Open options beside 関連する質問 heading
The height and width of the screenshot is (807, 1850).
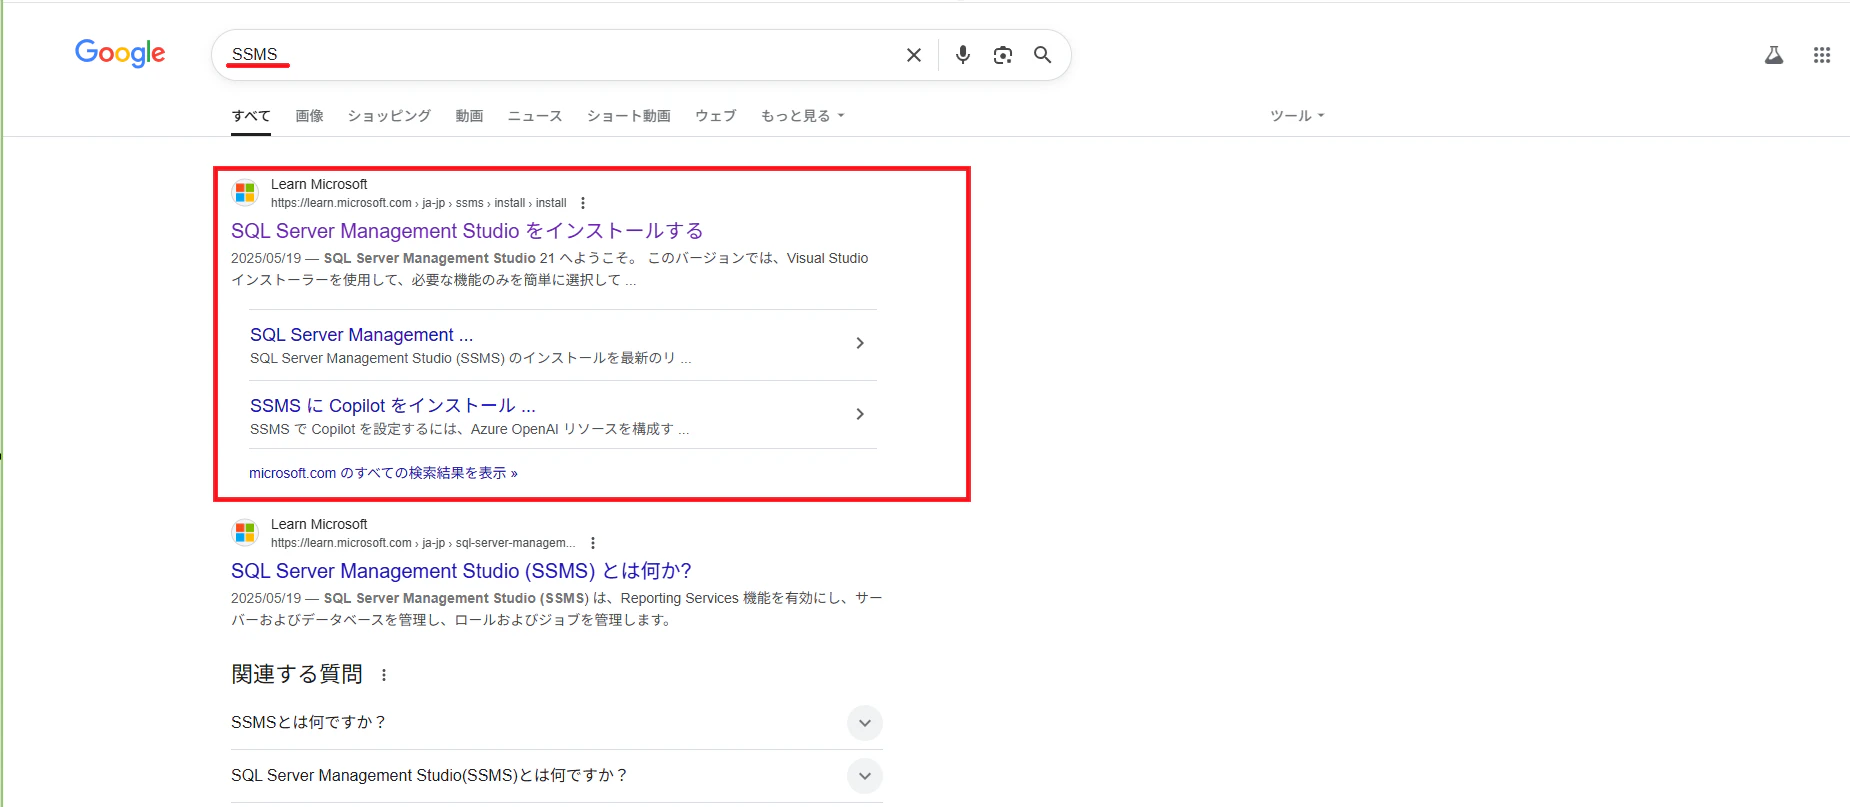click(384, 675)
